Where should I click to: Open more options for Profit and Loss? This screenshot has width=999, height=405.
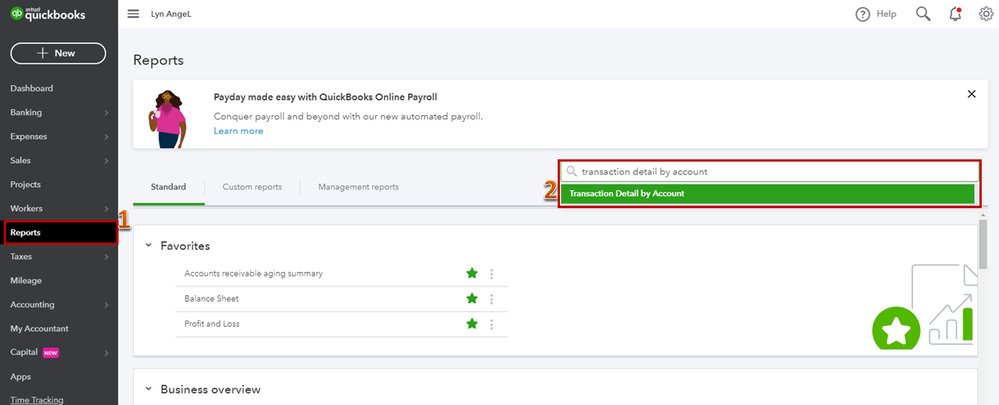(491, 324)
